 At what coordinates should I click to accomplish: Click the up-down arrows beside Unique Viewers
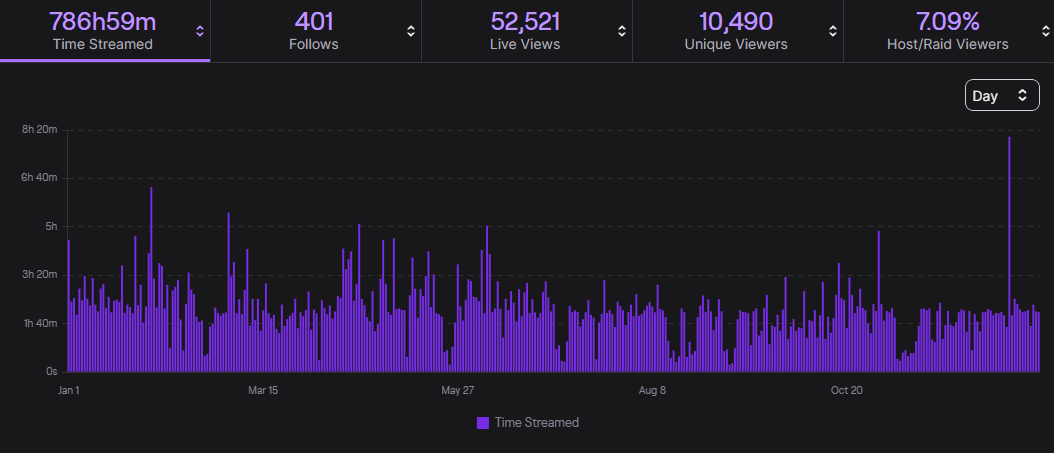833,31
